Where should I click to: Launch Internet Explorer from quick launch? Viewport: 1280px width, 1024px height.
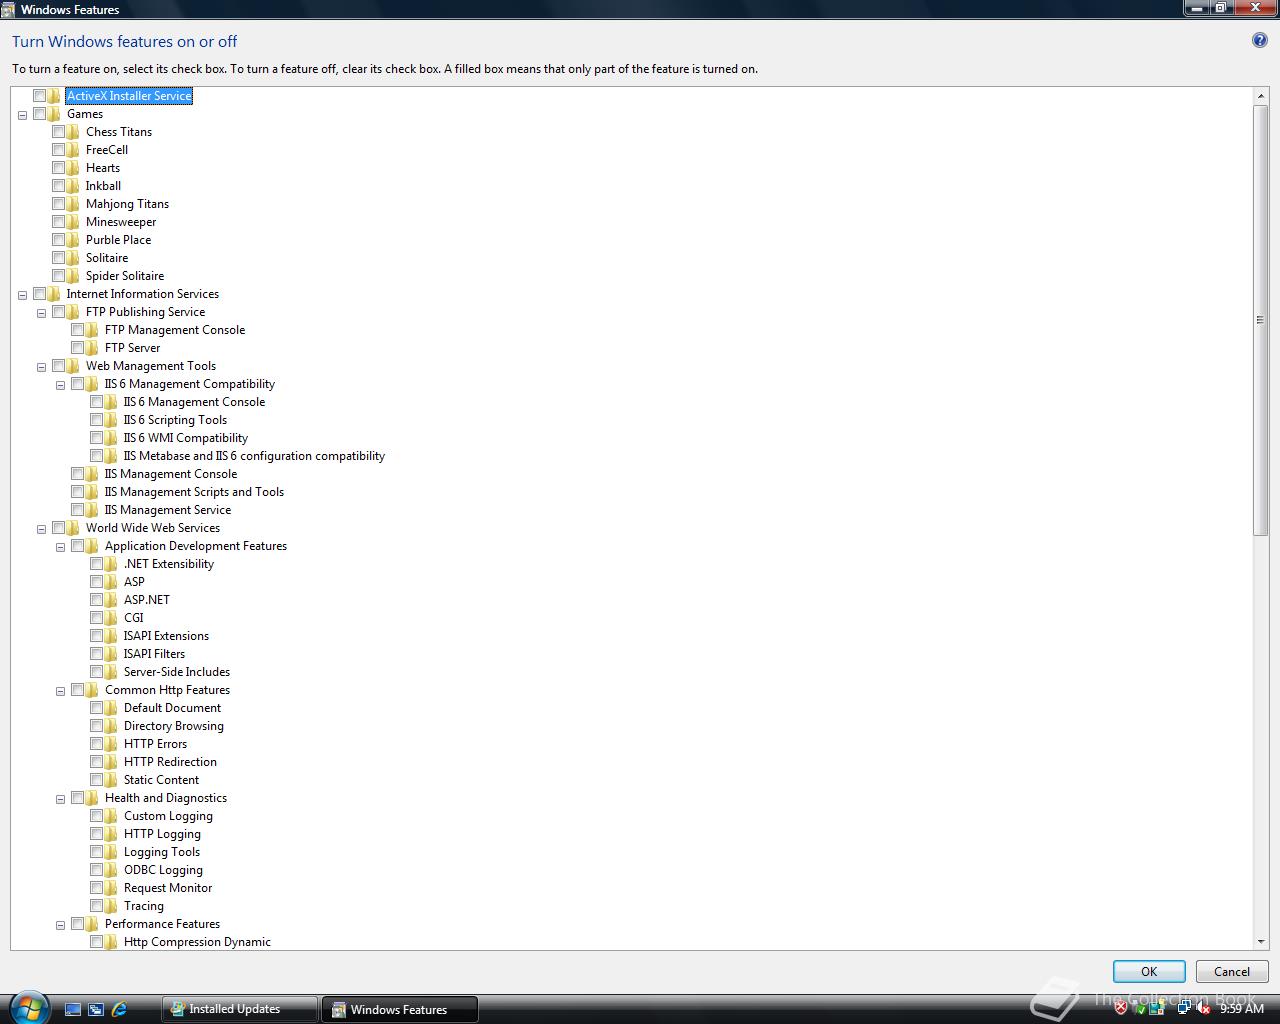119,1009
